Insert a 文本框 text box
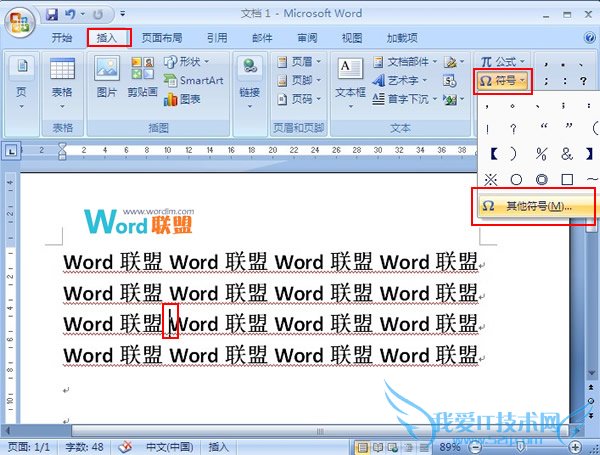The image size is (600, 455). point(351,83)
